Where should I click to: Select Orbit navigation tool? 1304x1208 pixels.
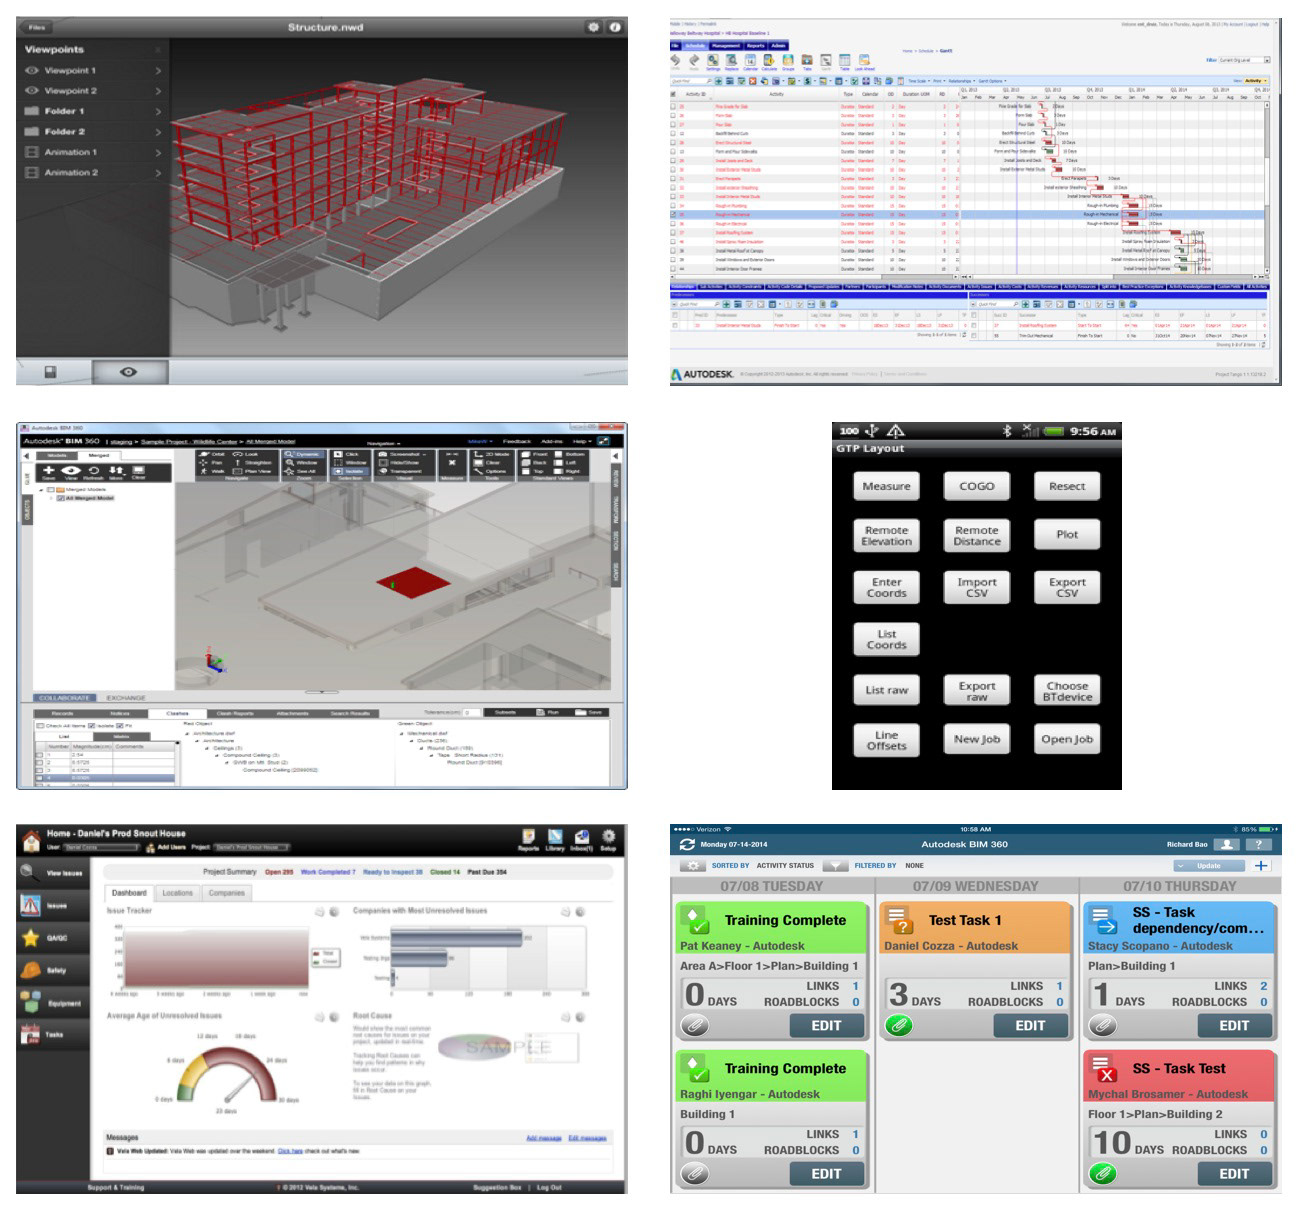[212, 454]
